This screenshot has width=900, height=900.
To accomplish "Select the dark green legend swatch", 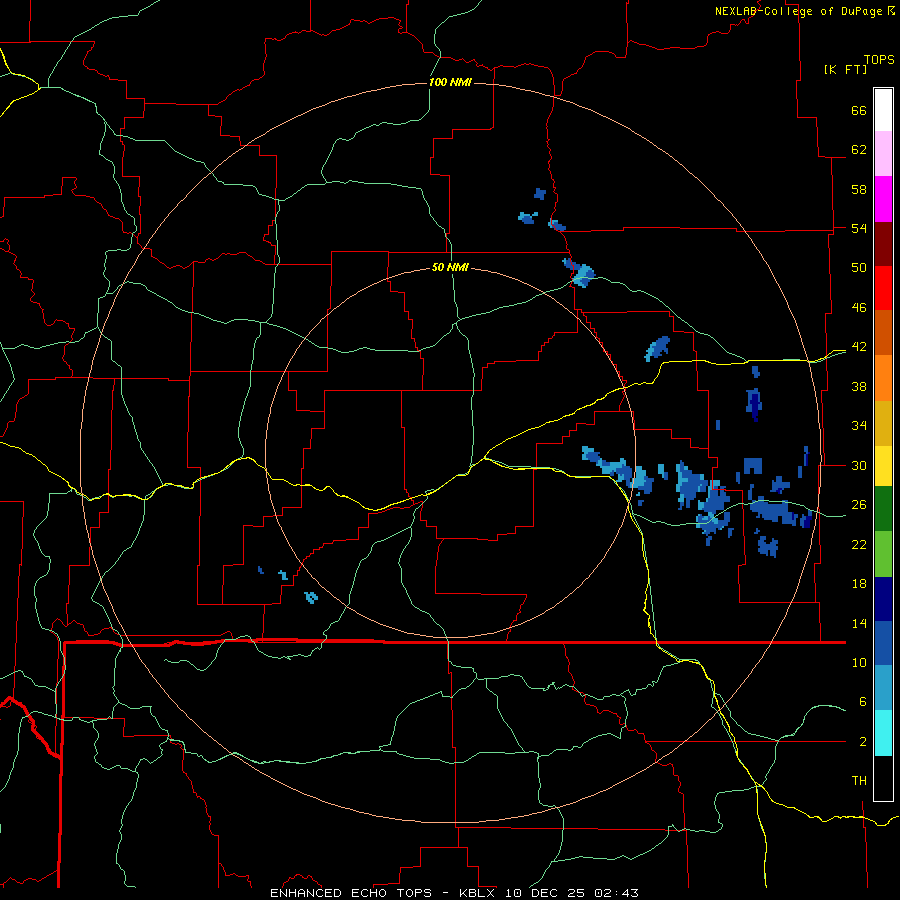I will click(x=883, y=509).
